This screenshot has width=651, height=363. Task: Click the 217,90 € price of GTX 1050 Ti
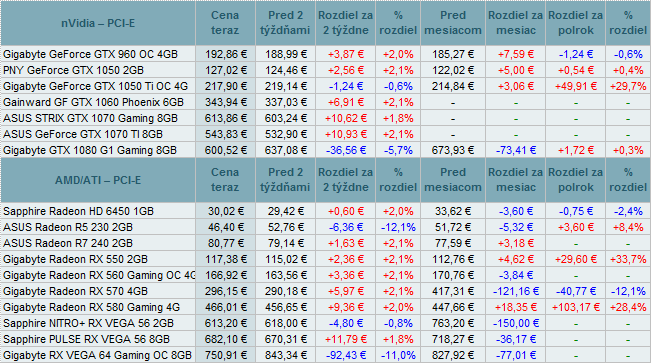(x=225, y=86)
